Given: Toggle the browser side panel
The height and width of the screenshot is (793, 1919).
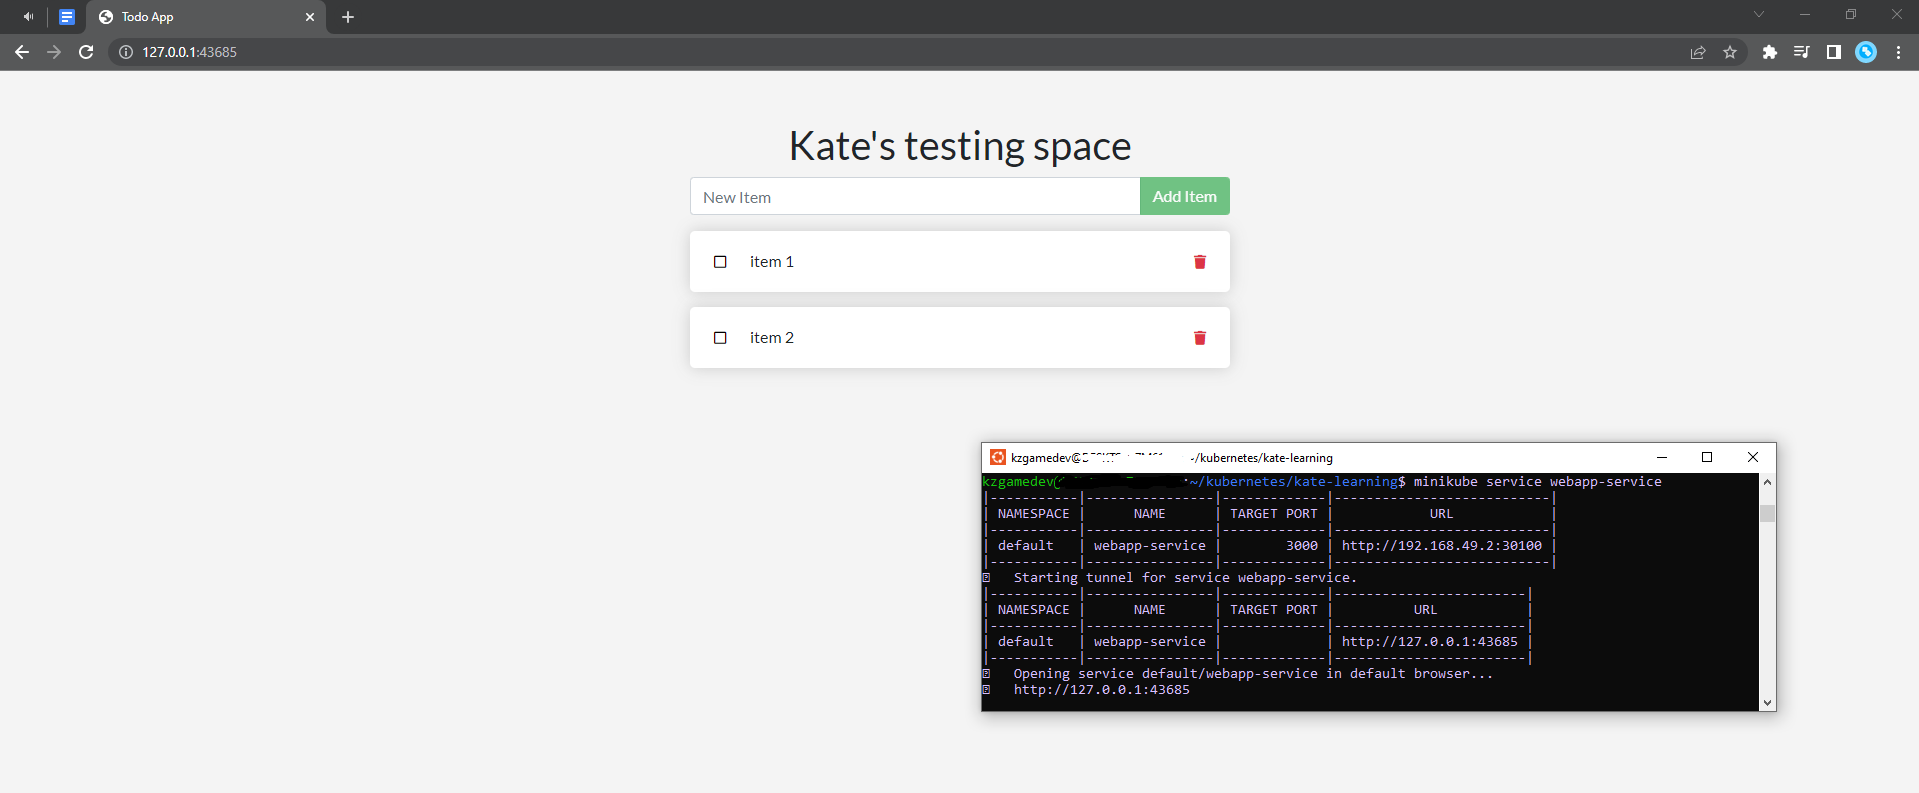Looking at the screenshot, I should pos(1833,52).
